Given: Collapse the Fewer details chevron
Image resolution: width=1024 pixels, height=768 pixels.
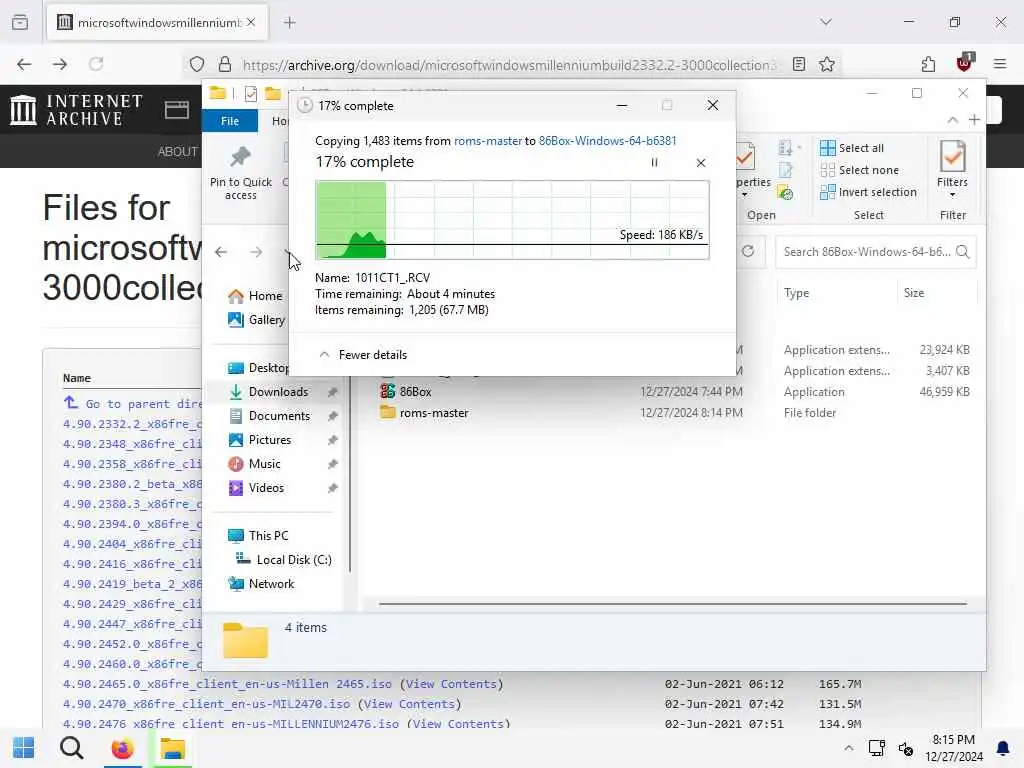Looking at the screenshot, I should 324,355.
